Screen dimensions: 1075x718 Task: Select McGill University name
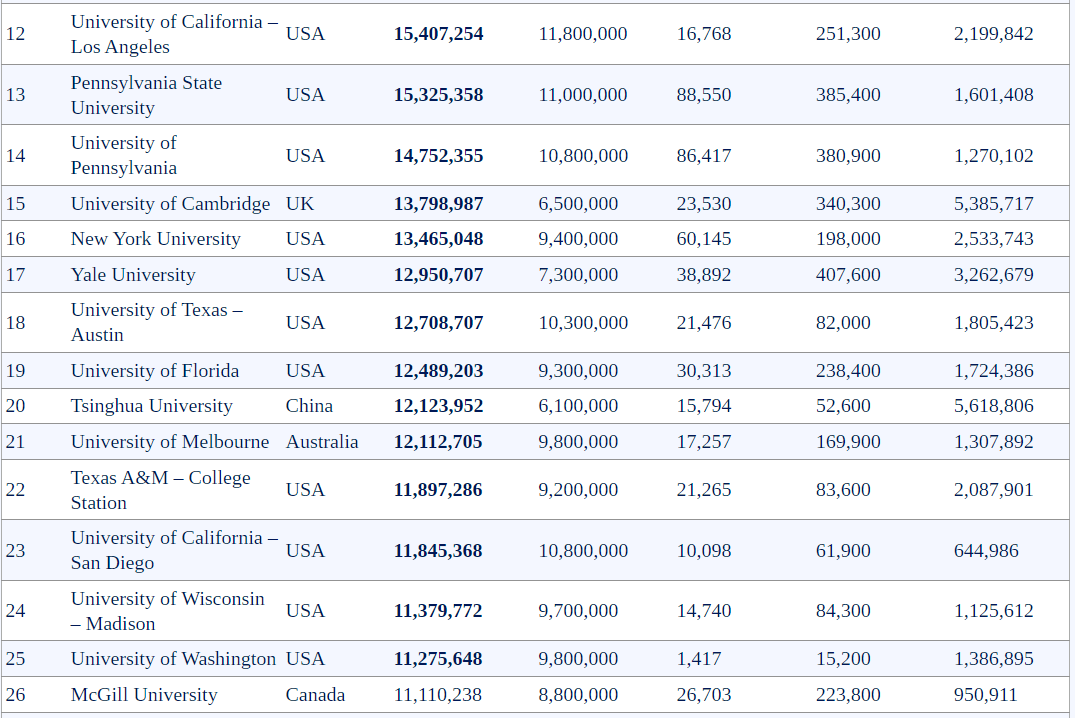144,695
